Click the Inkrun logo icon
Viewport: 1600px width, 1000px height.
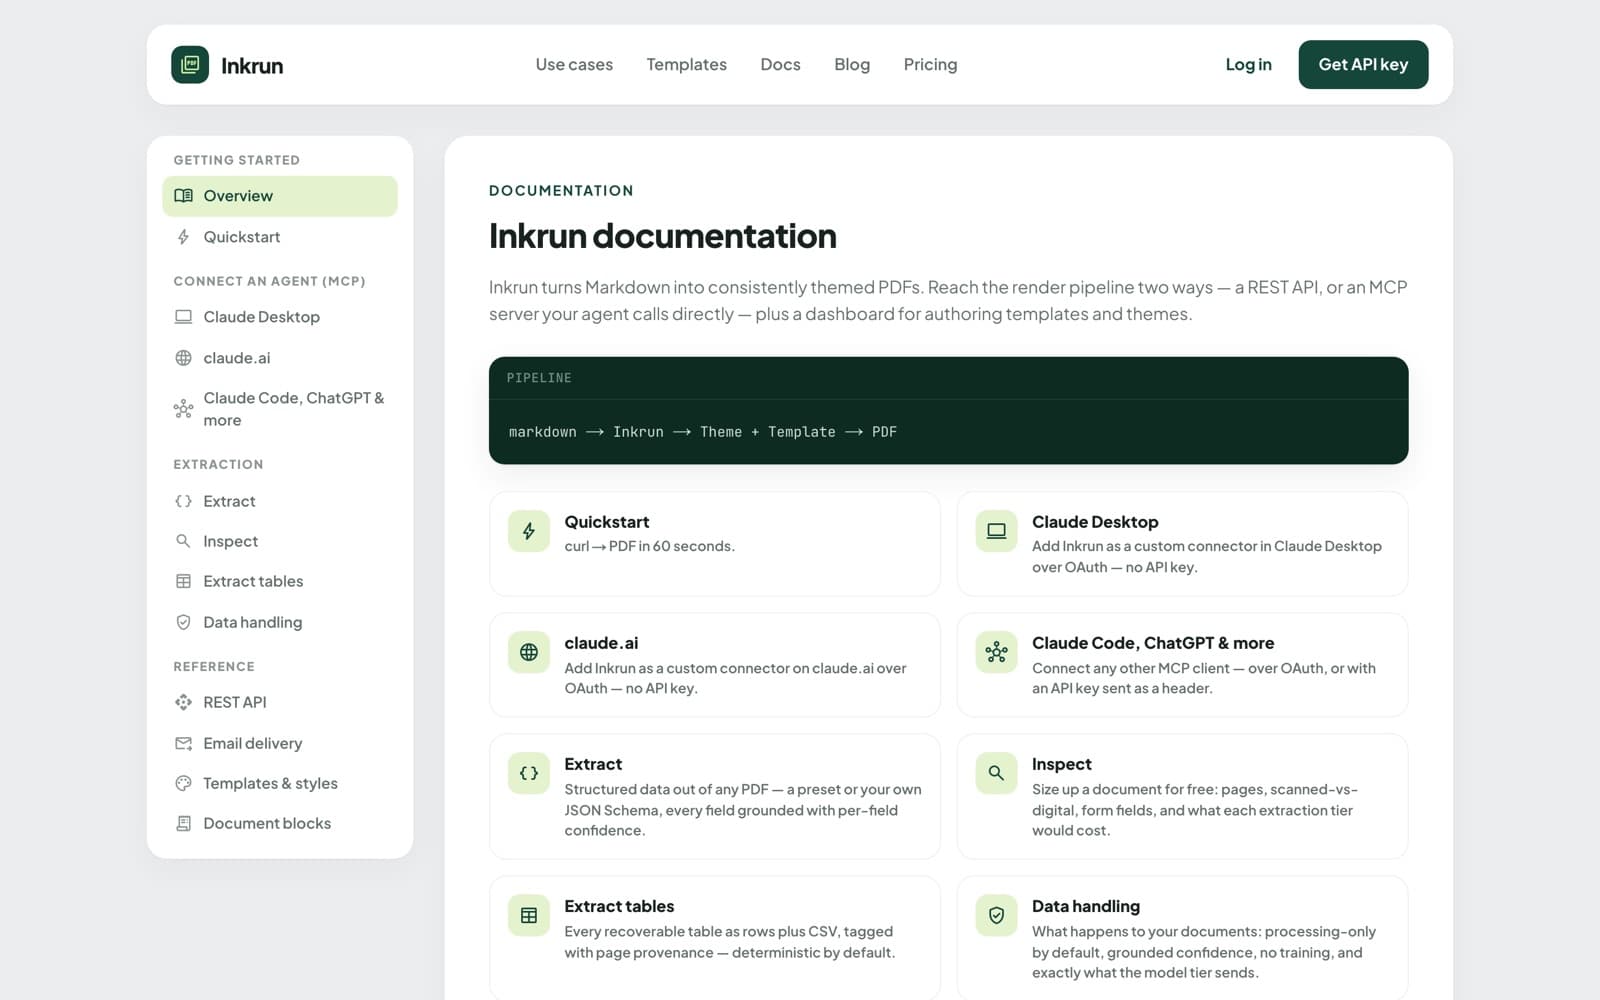(190, 65)
